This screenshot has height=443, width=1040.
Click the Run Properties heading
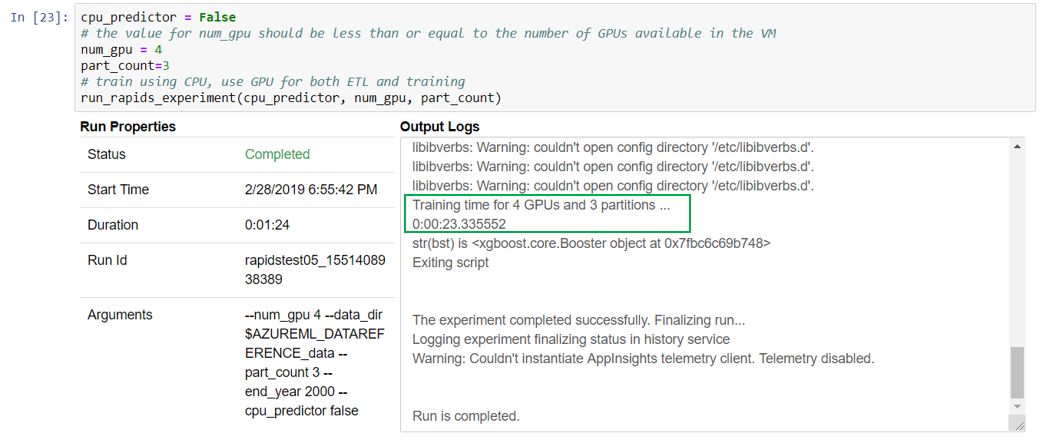pos(128,127)
